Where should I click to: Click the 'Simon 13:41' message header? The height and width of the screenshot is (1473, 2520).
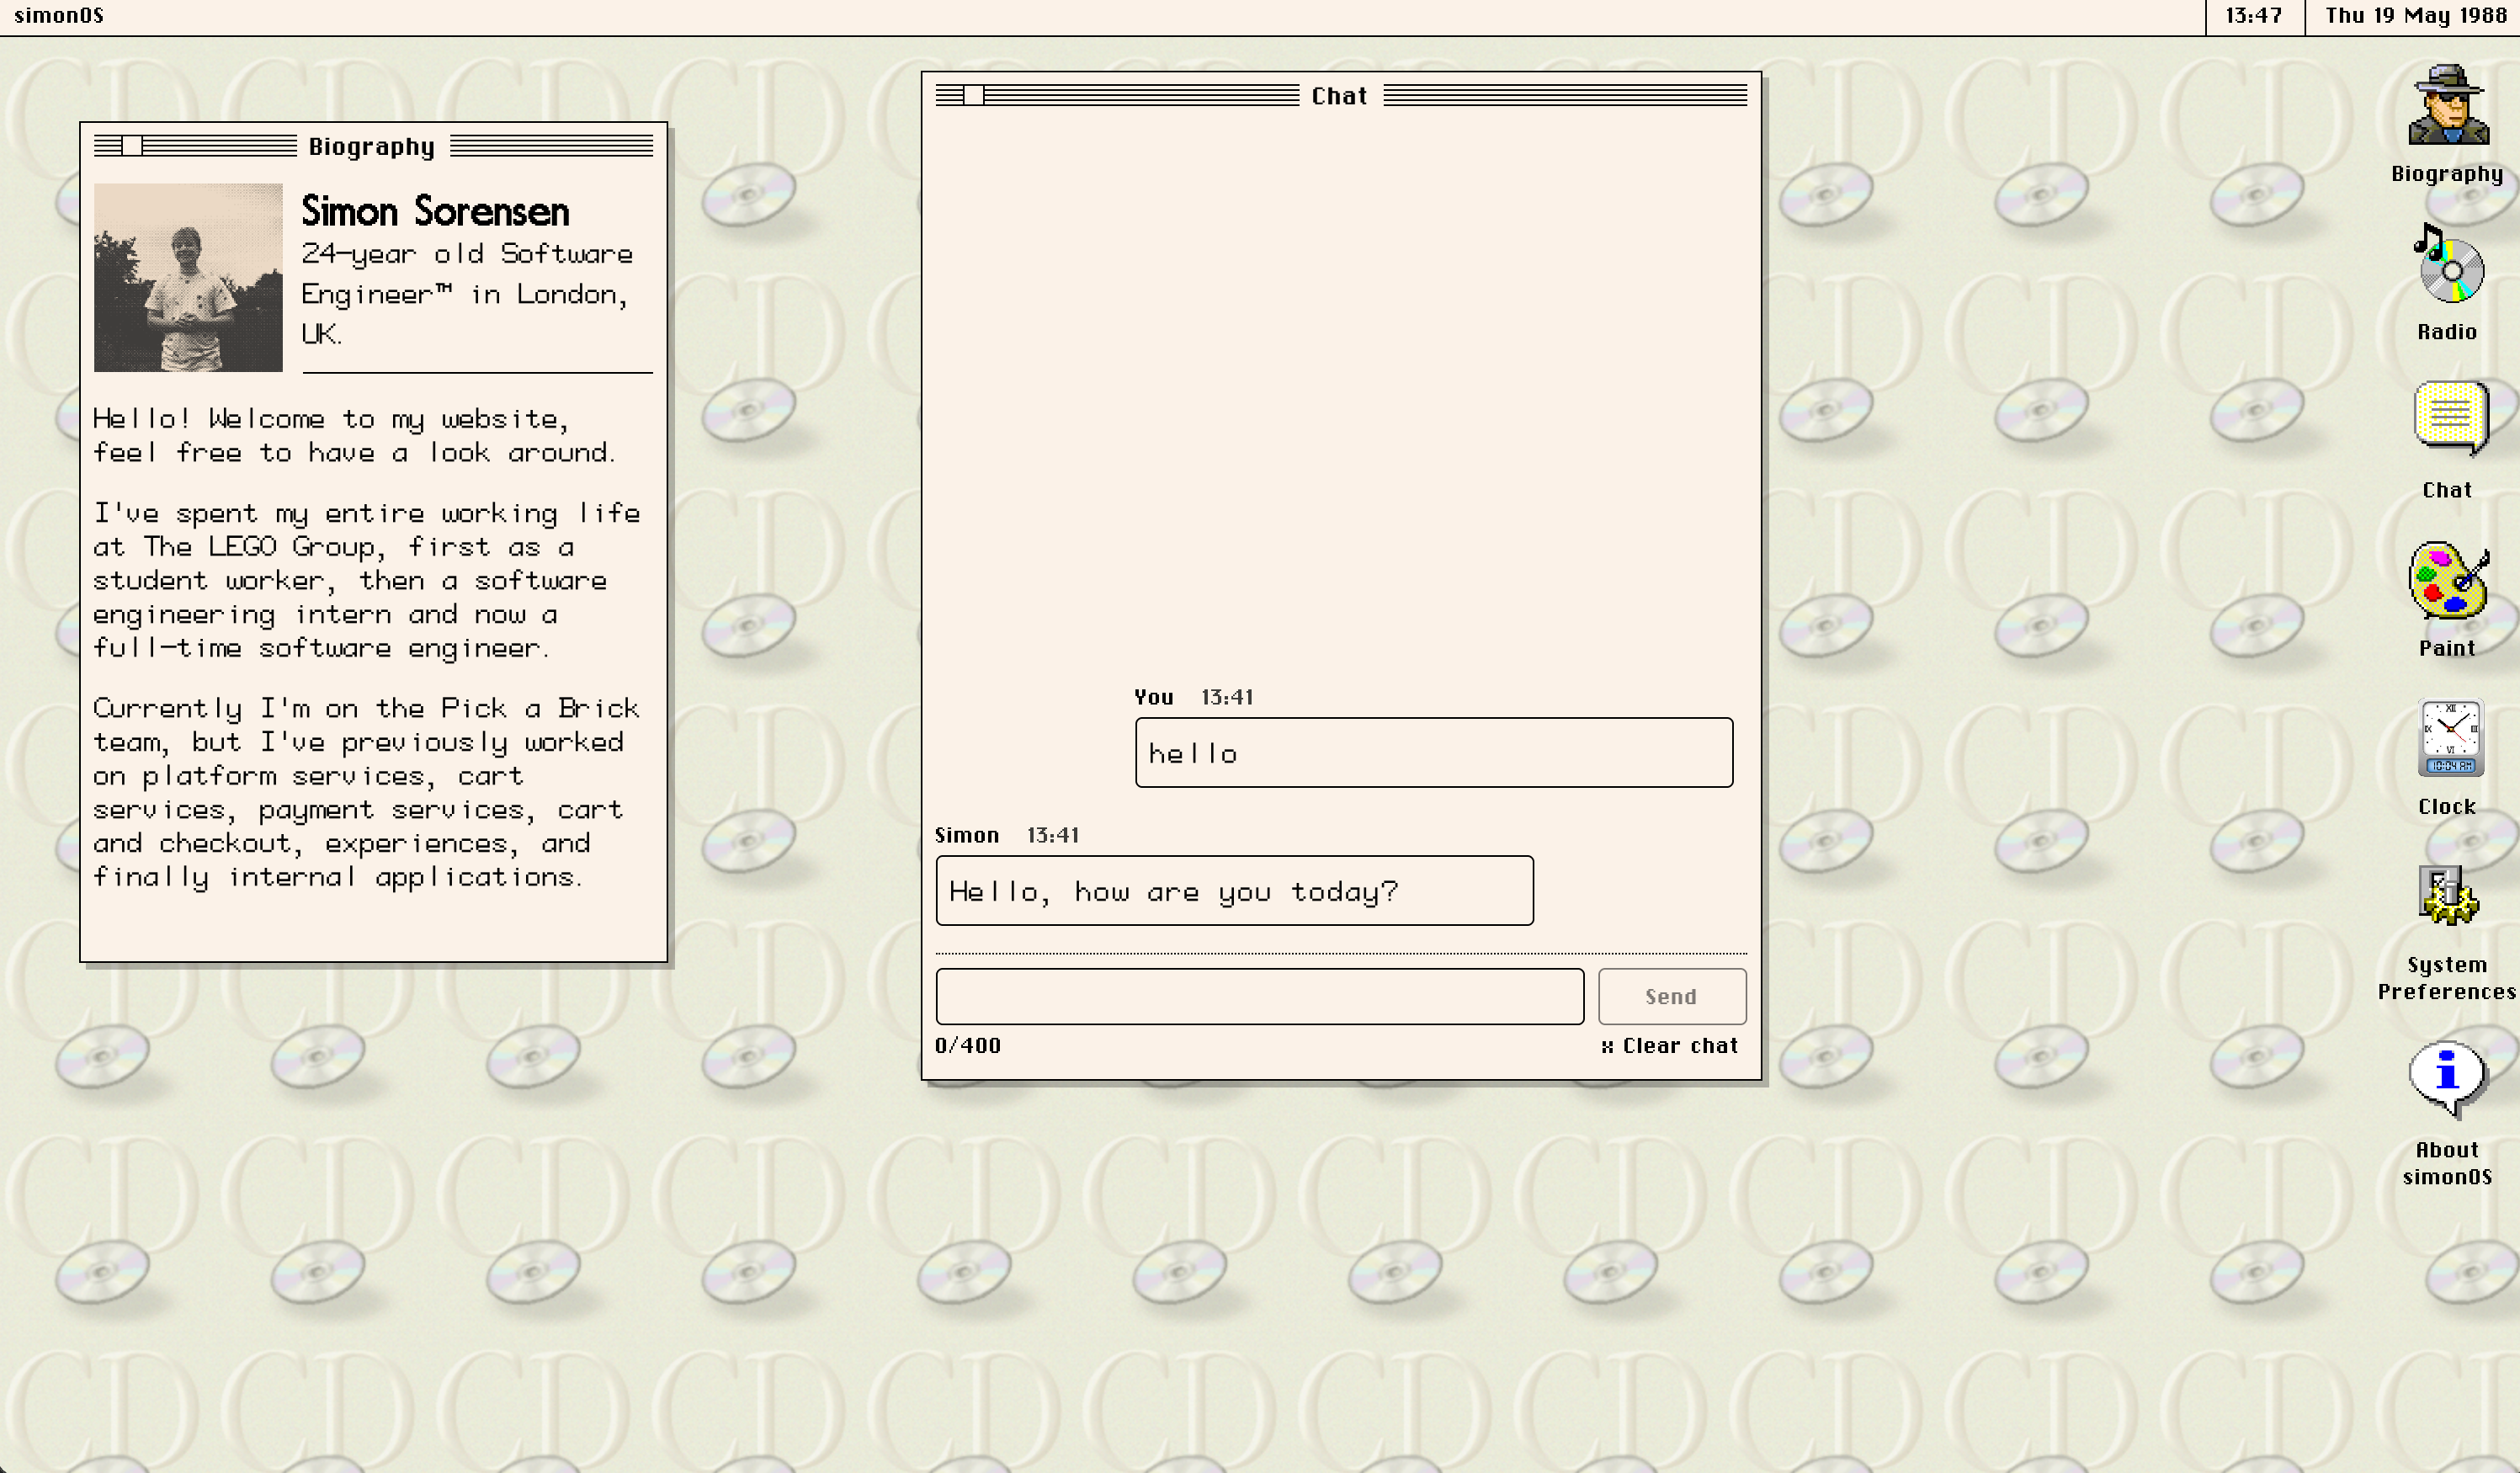point(1007,835)
